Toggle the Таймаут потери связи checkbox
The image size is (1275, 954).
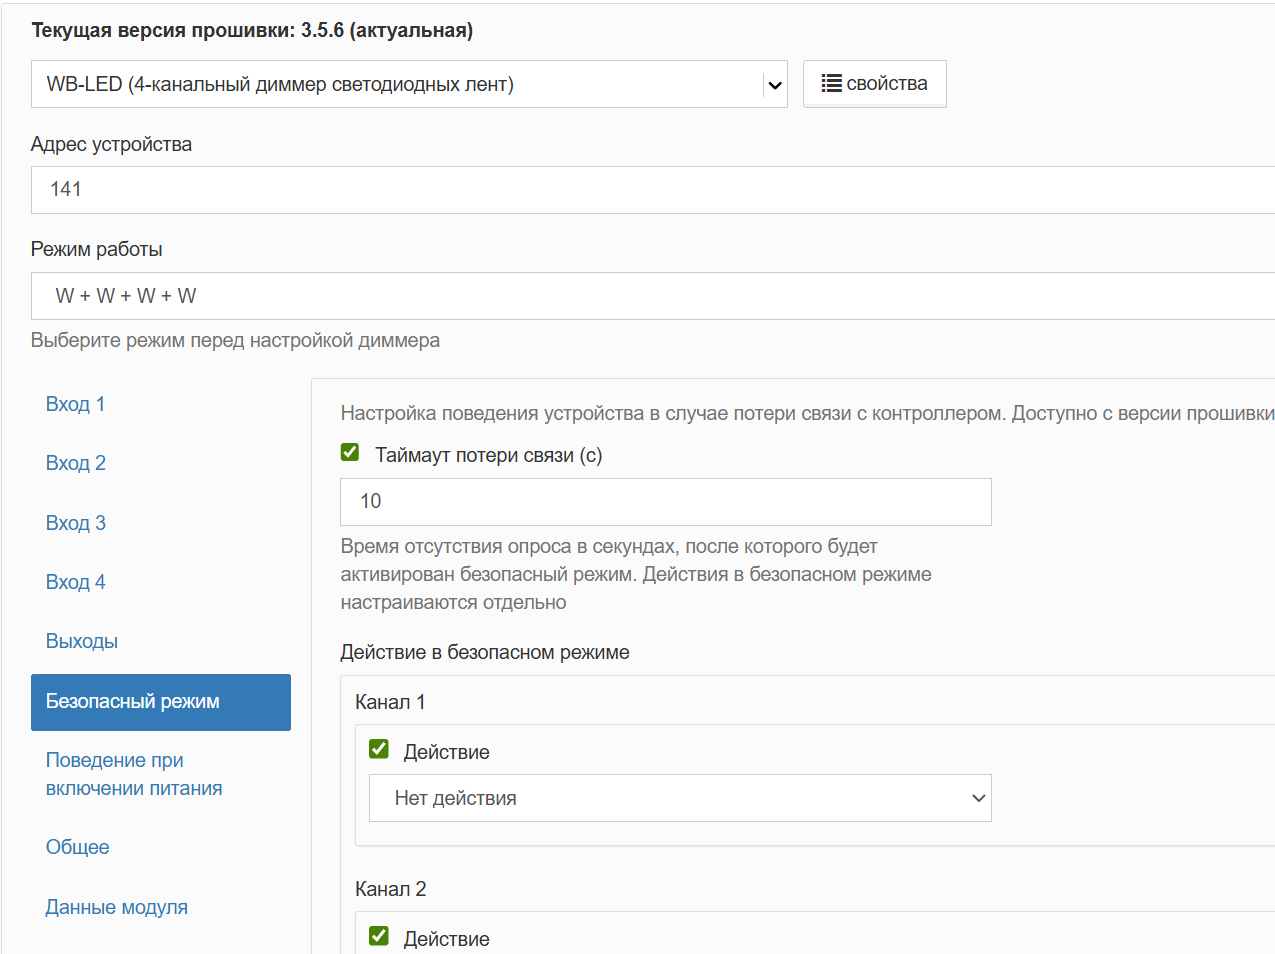(x=350, y=452)
